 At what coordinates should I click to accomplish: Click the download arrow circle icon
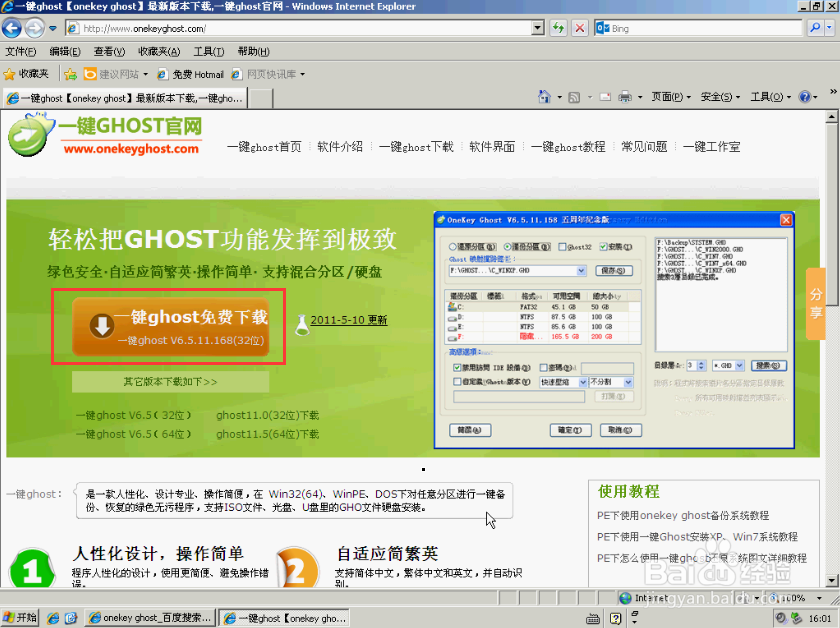click(101, 325)
